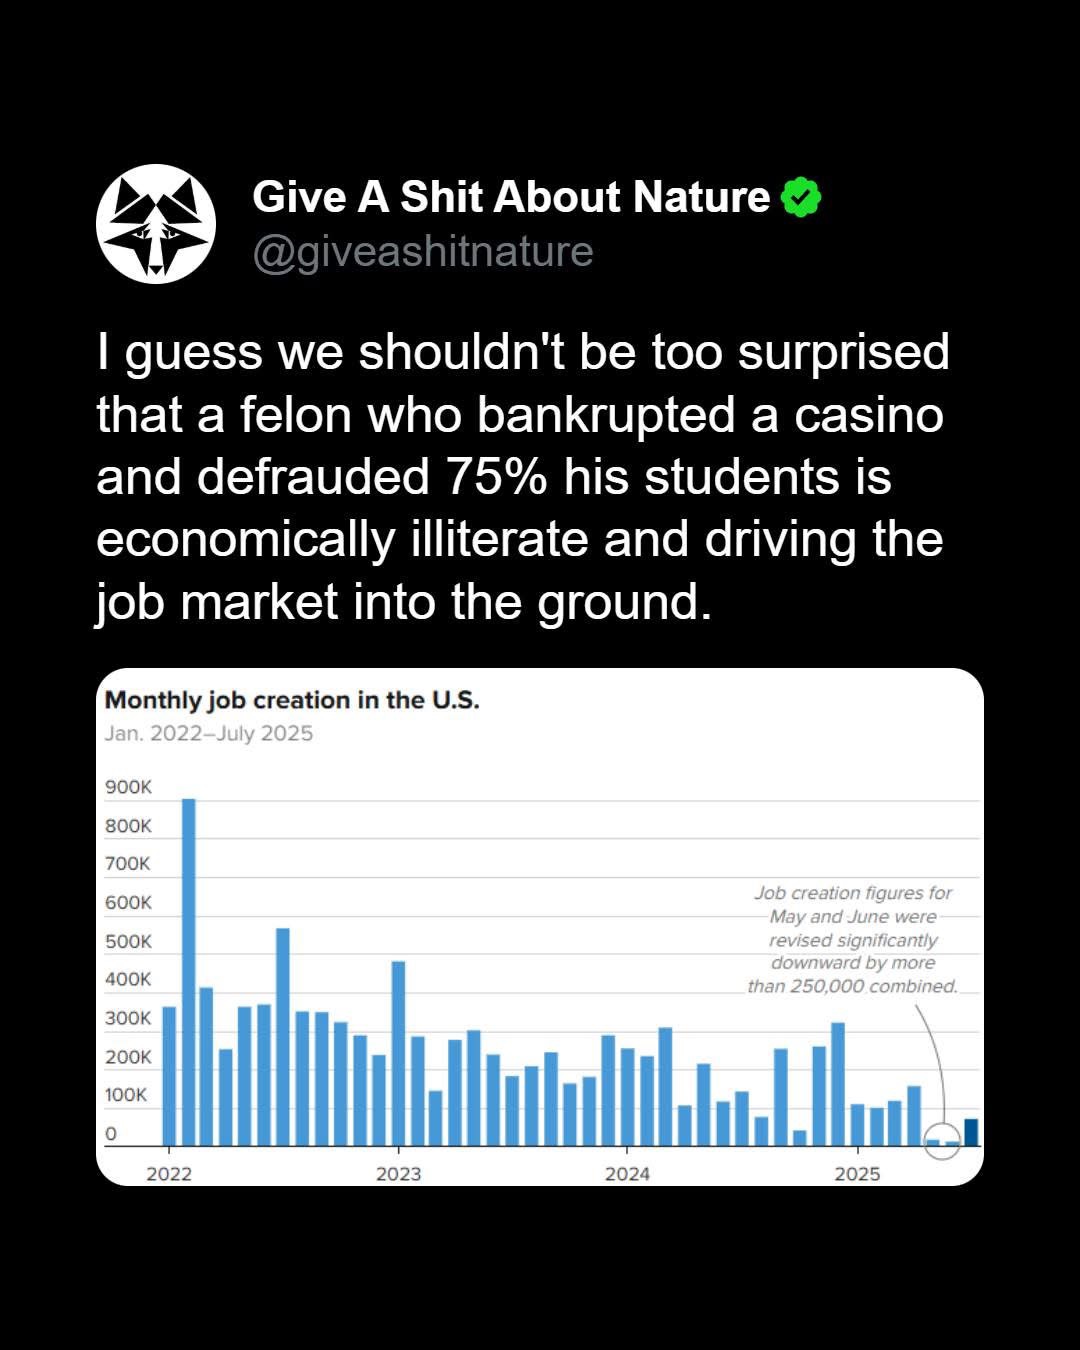The height and width of the screenshot is (1350, 1080).
Task: Click the @giveashitnature handle
Action: click(423, 251)
